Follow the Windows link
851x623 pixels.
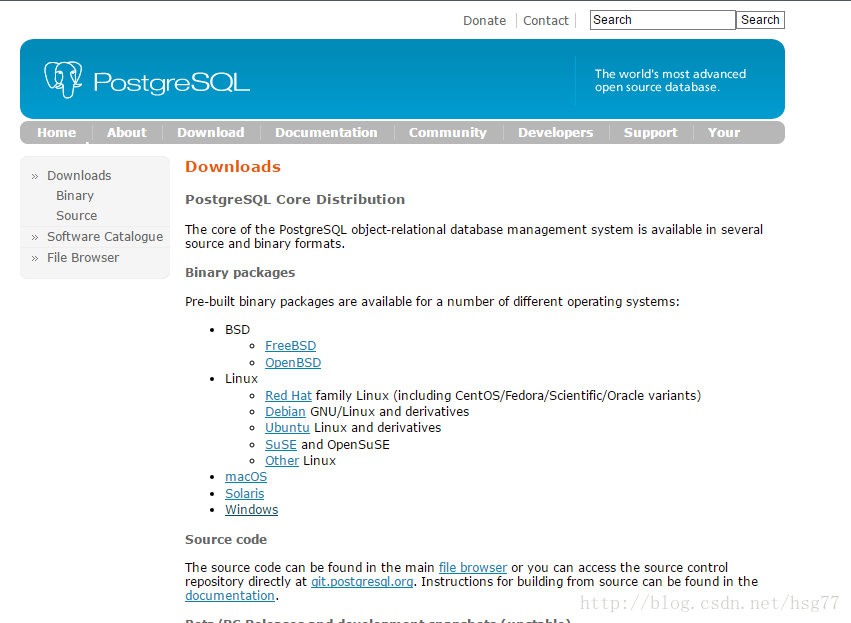[x=251, y=510]
